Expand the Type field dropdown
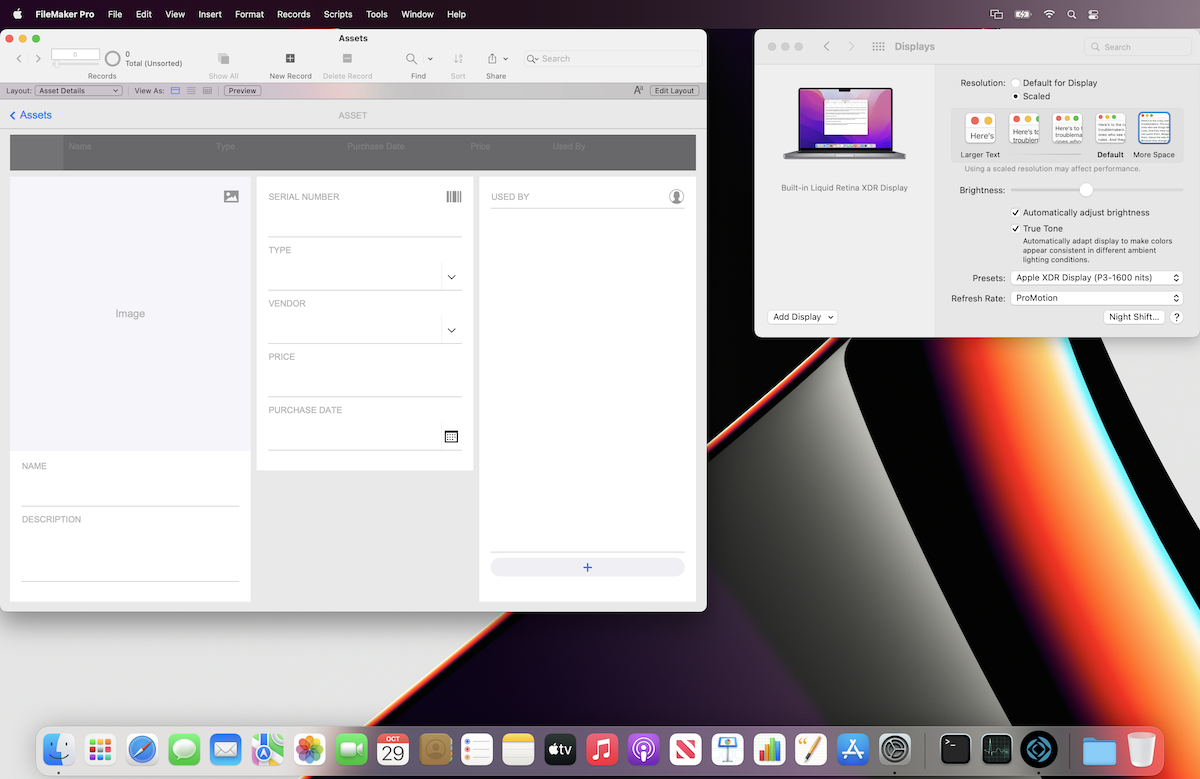 click(x=451, y=276)
